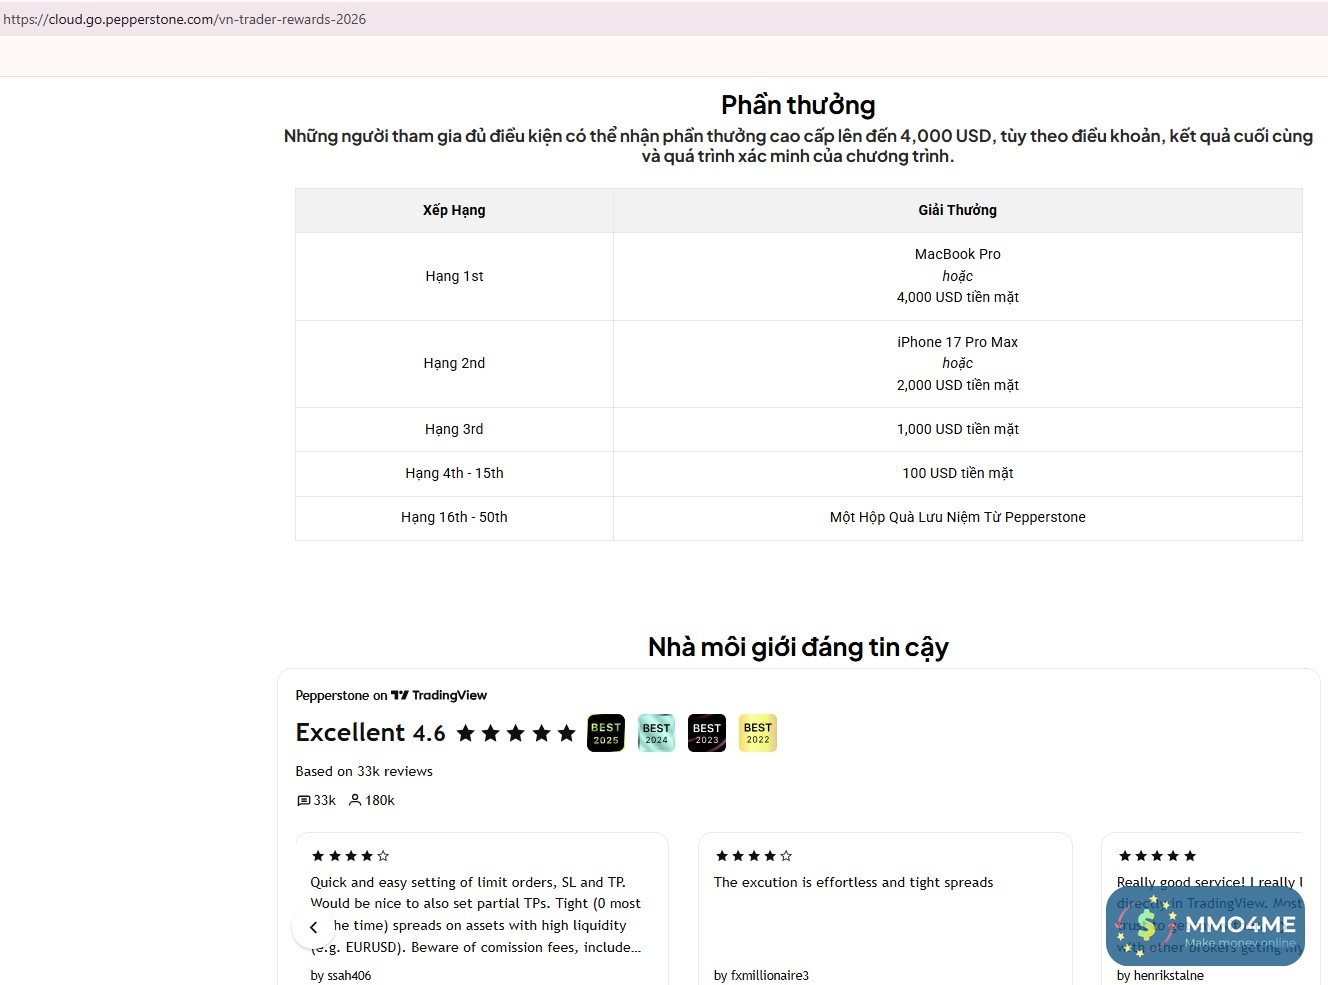
Task: Click the 'Hạng 1st' table cell
Action: click(x=454, y=276)
